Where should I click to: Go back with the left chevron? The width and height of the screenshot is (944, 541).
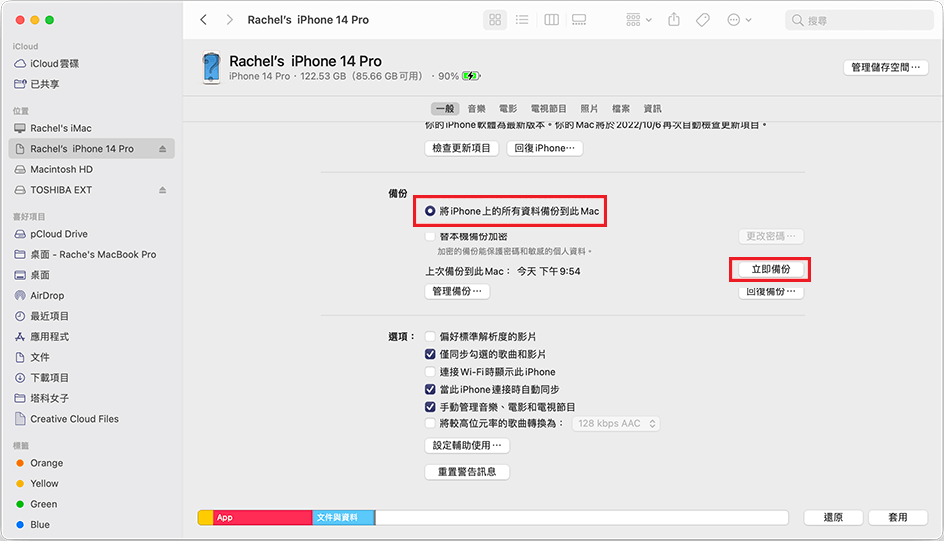point(203,20)
